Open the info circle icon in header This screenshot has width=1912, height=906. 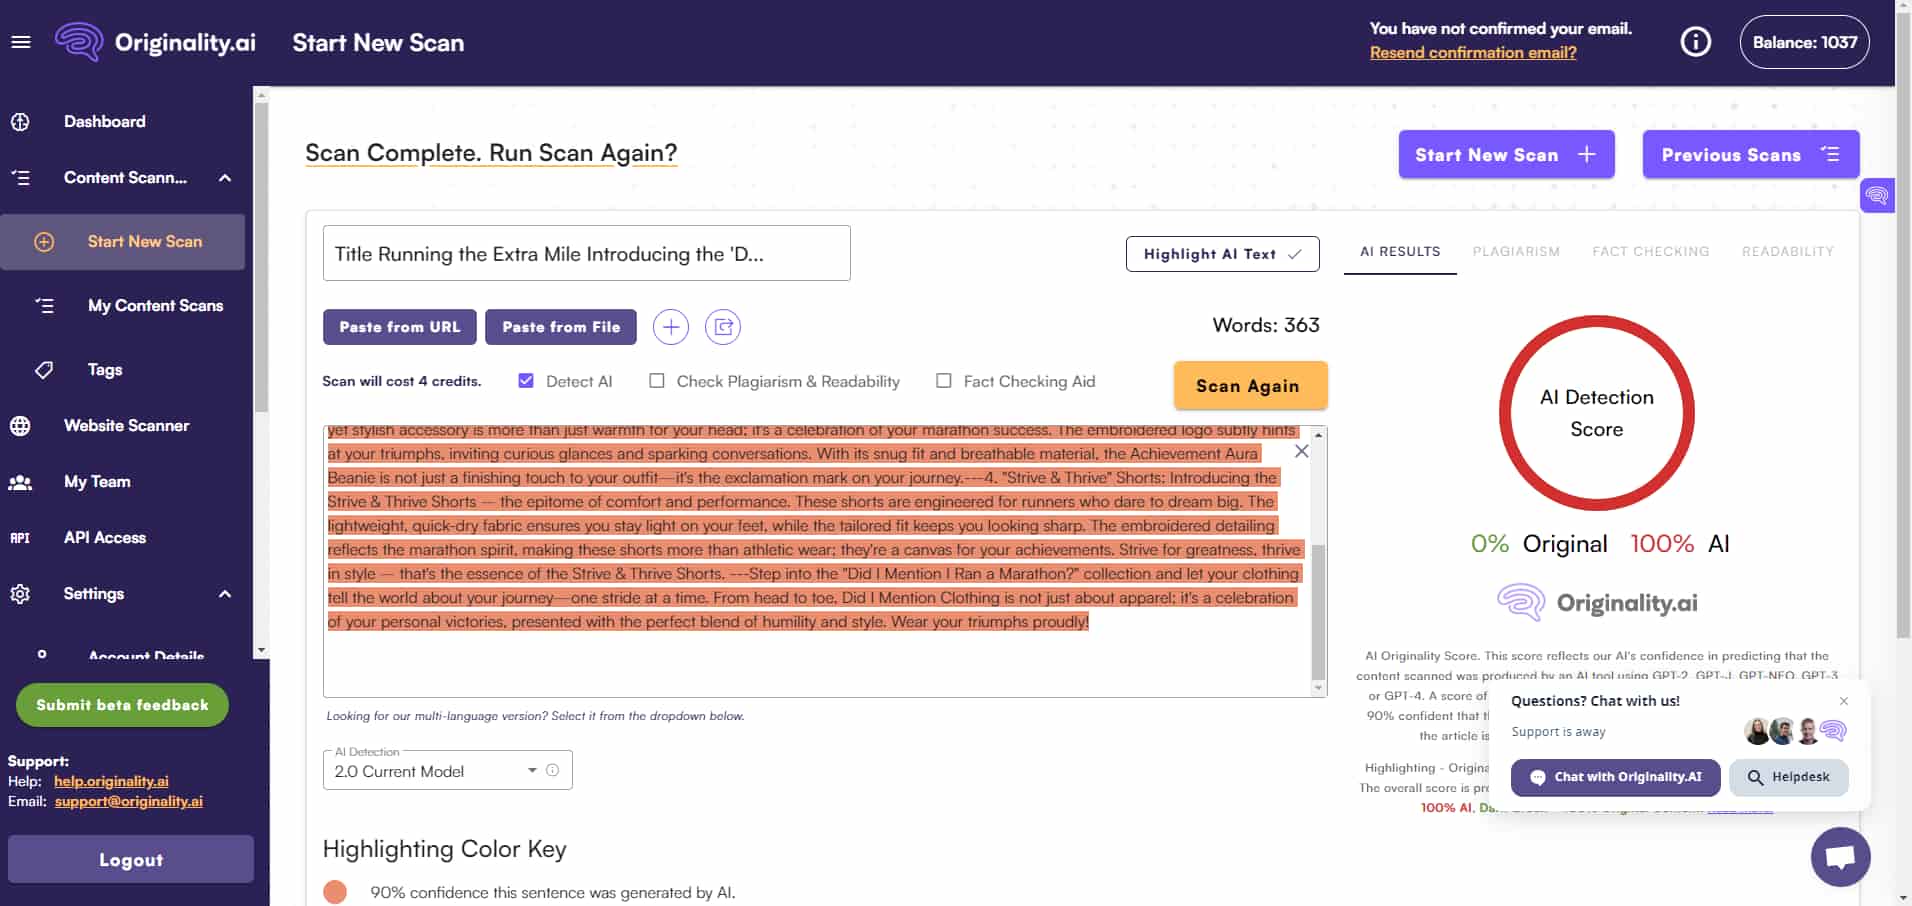pos(1695,42)
